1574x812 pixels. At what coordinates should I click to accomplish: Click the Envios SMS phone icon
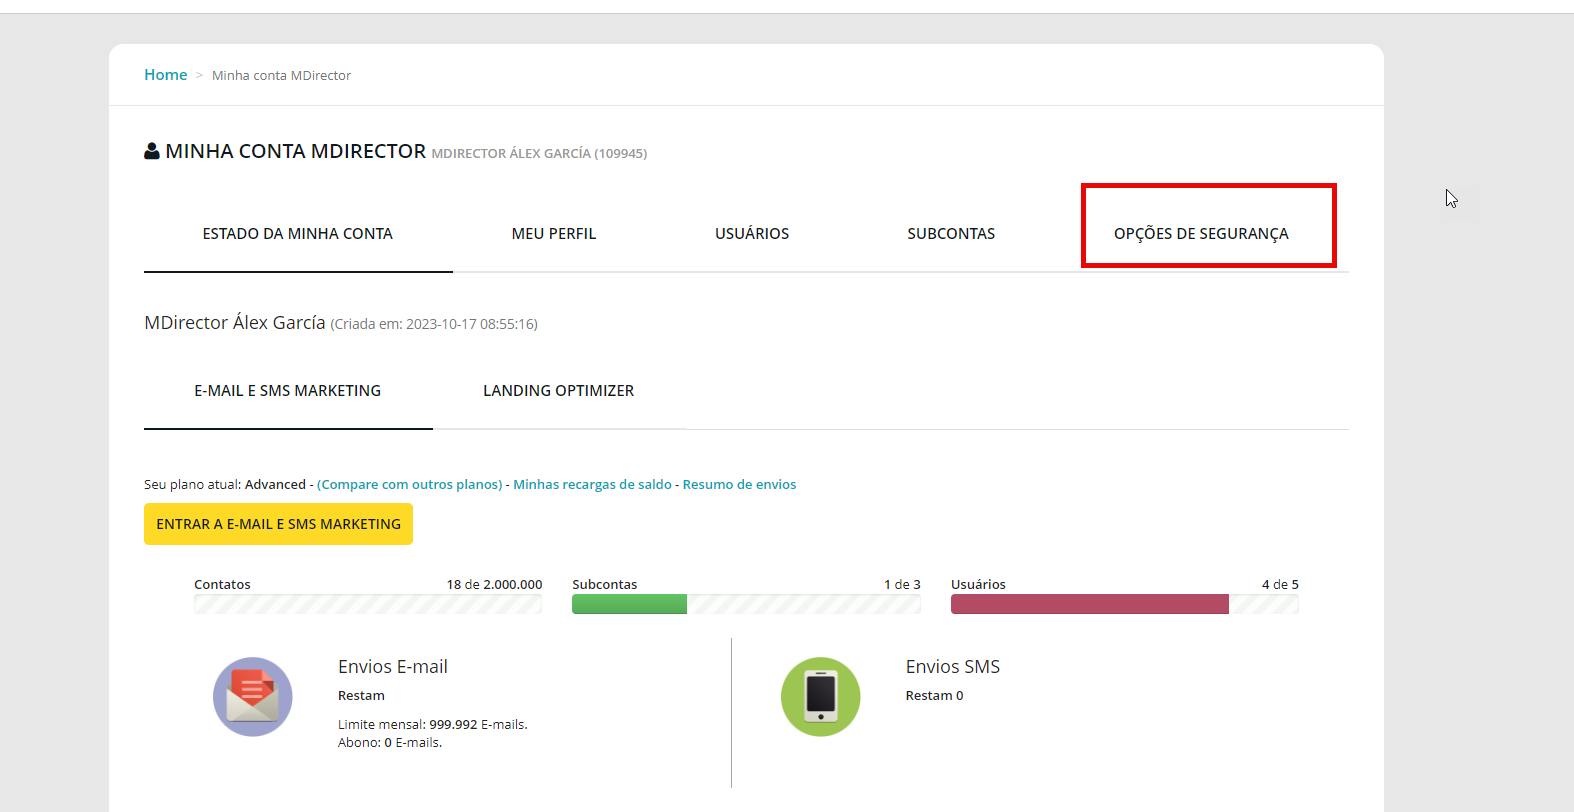coord(820,697)
